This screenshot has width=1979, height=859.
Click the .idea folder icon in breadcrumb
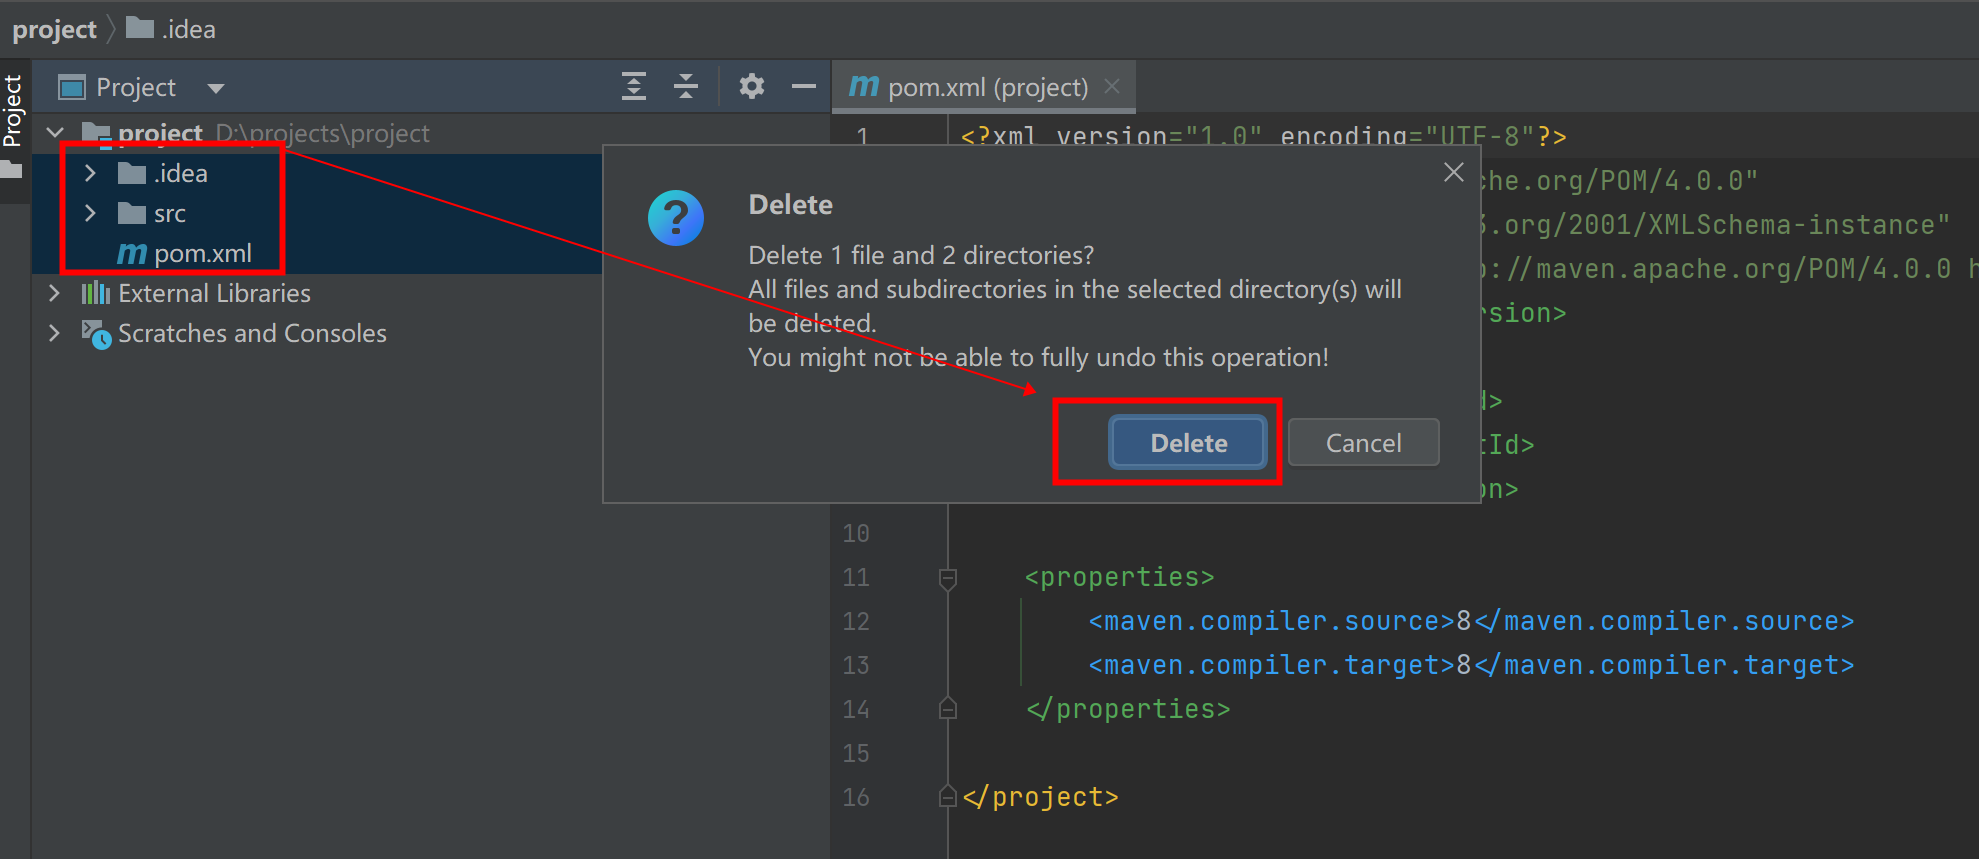point(140,28)
